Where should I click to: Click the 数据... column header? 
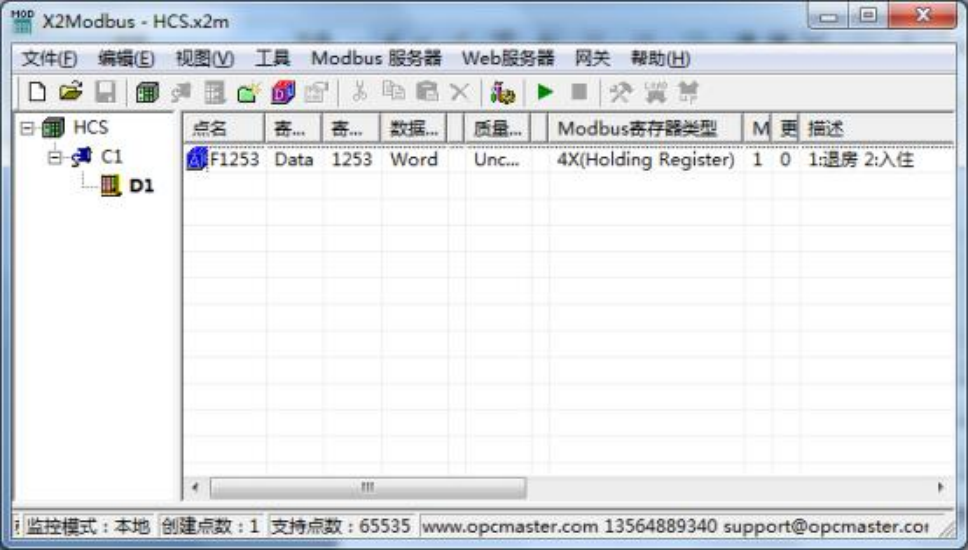click(x=413, y=128)
